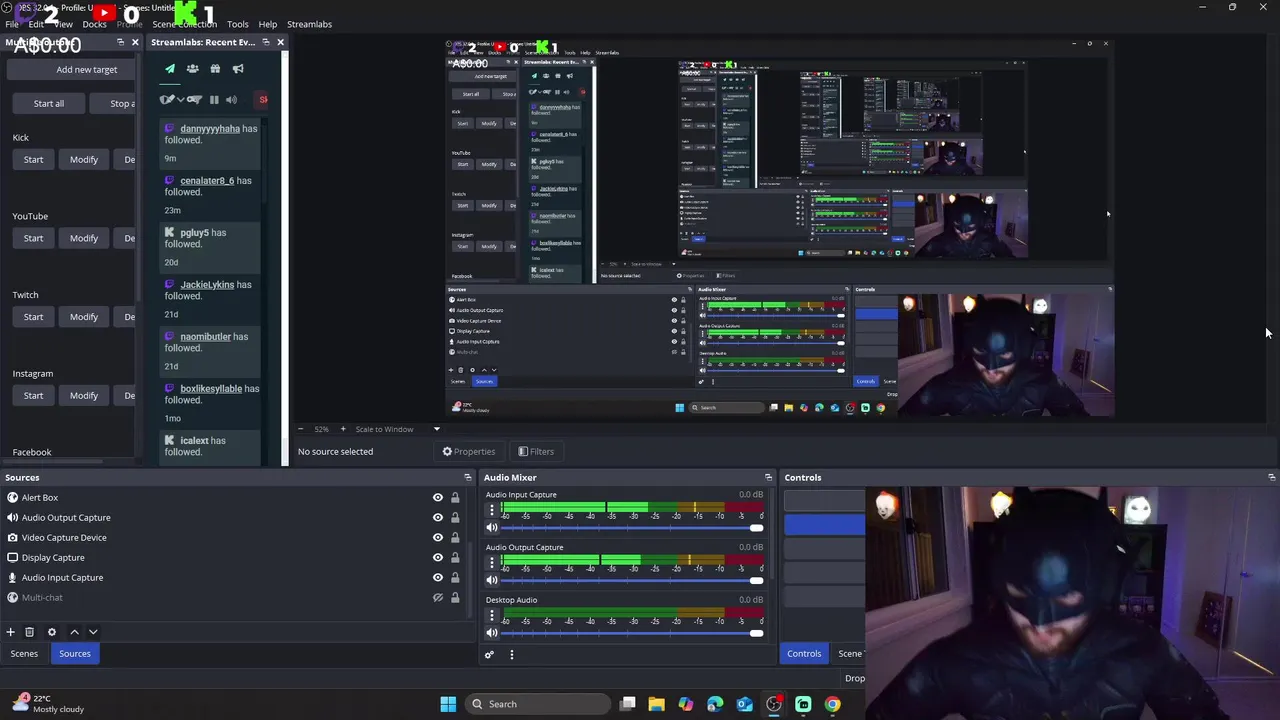
Task: Mute Audio Input Capture speaker icon
Action: [x=492, y=527]
